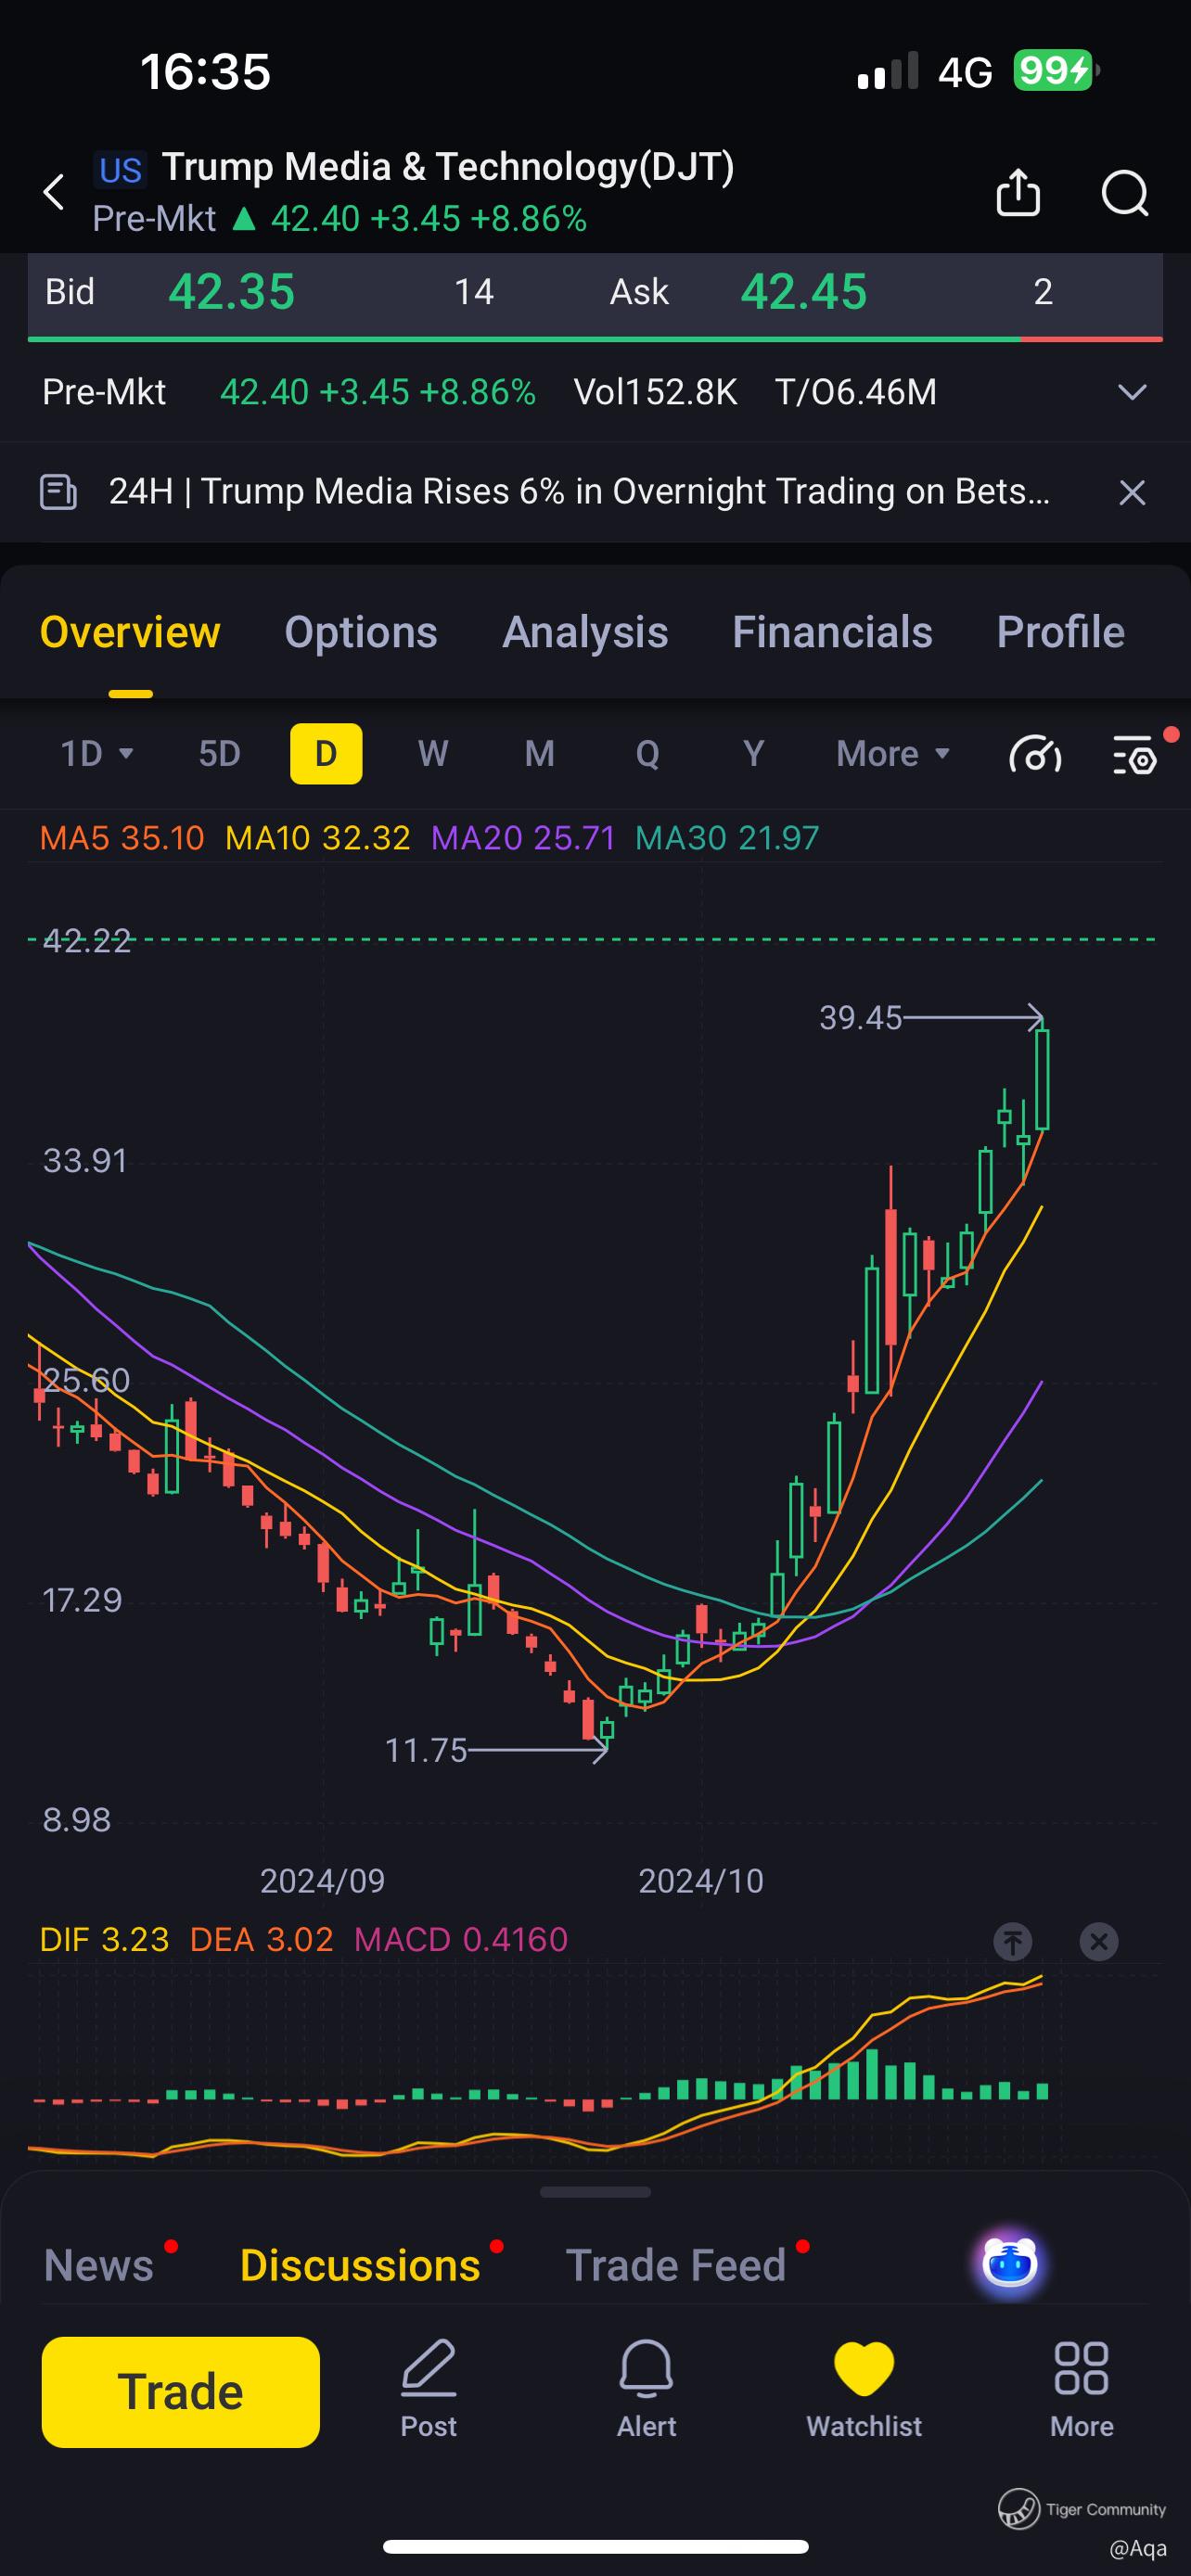Tap the MA5 35.10 indicator label
Viewport: 1191px width, 2576px height.
click(x=122, y=837)
